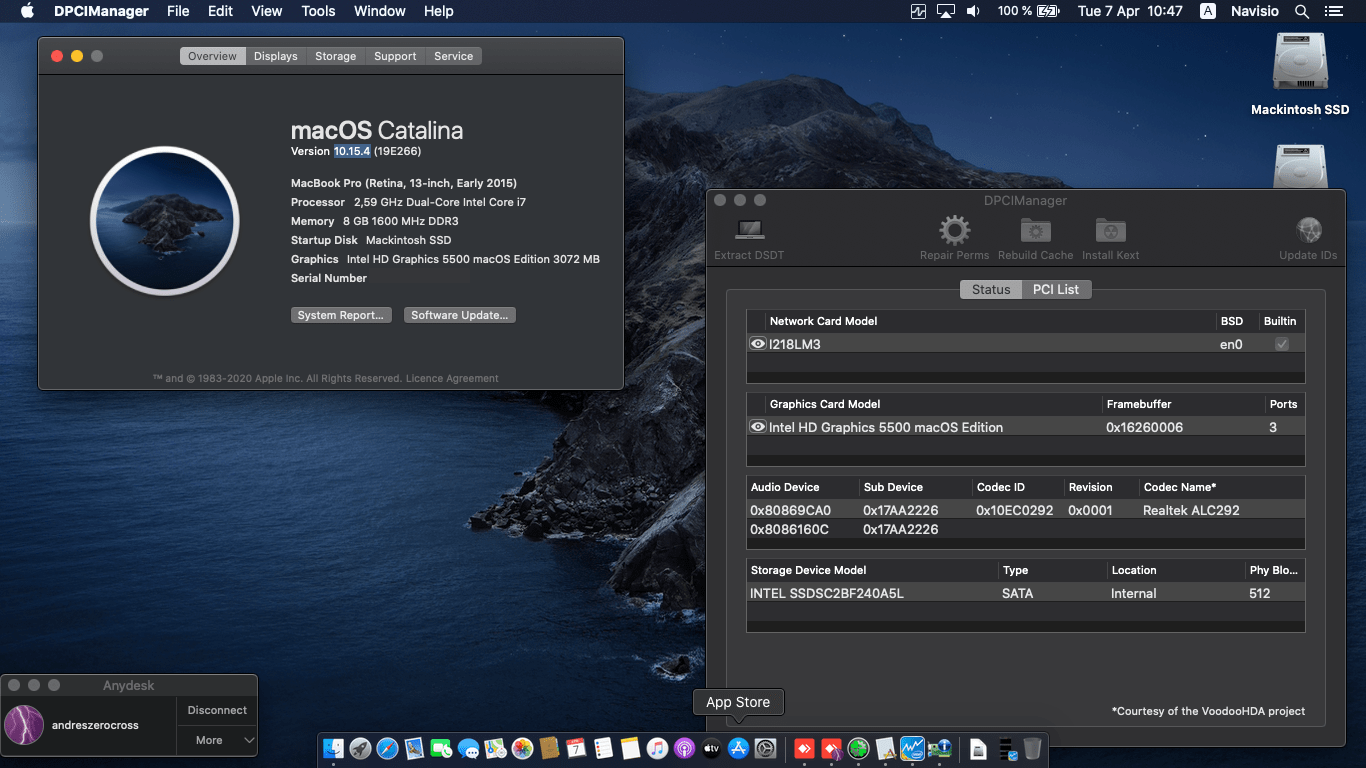
Task: Click the Extract DSDT laptop icon
Action: coord(747,230)
